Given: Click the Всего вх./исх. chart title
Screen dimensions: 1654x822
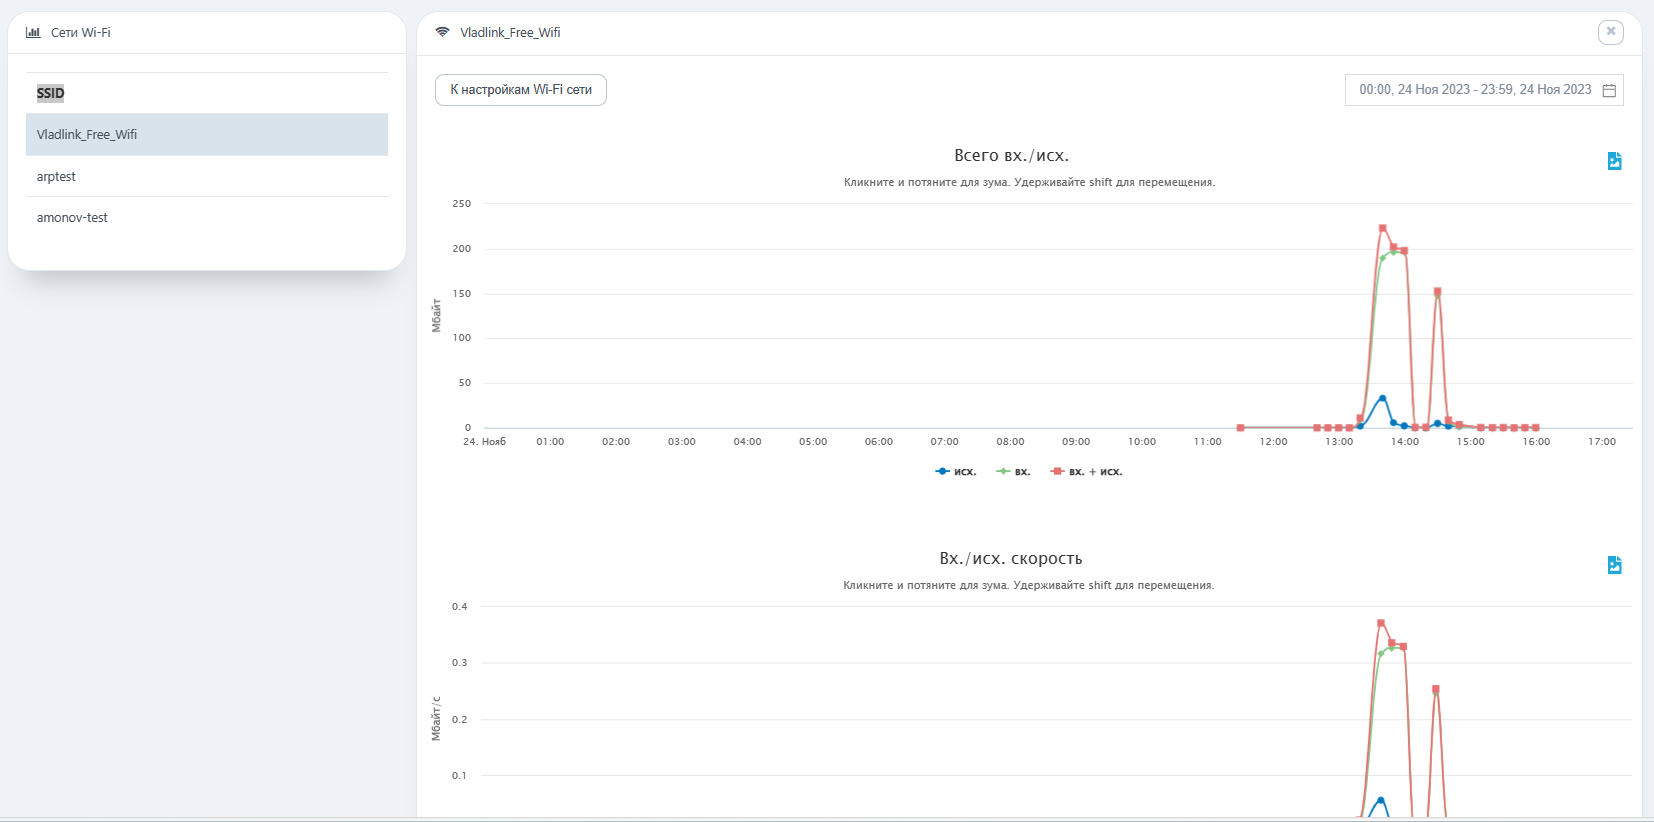Looking at the screenshot, I should coord(1012,155).
